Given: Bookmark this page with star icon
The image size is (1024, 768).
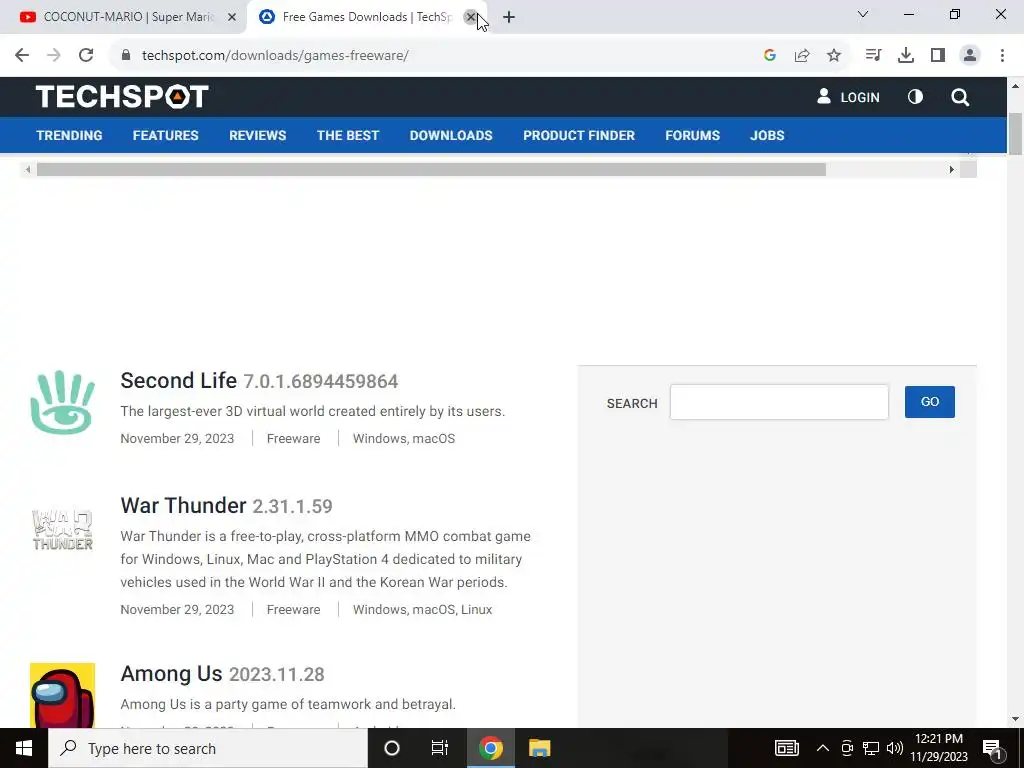Looking at the screenshot, I should 834,56.
